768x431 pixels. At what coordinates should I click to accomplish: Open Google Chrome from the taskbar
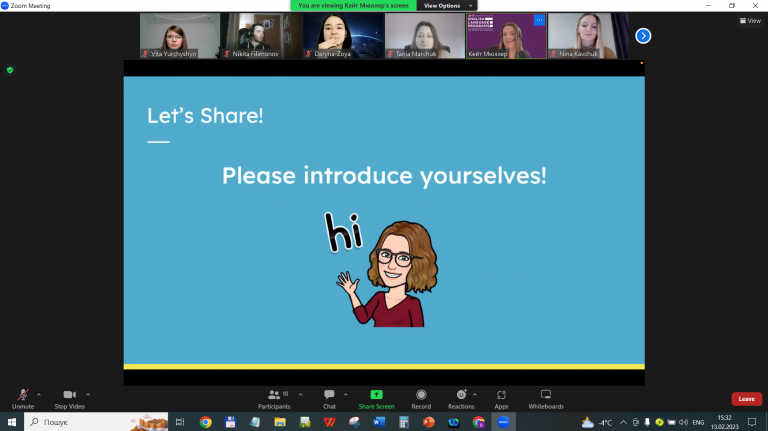point(206,422)
